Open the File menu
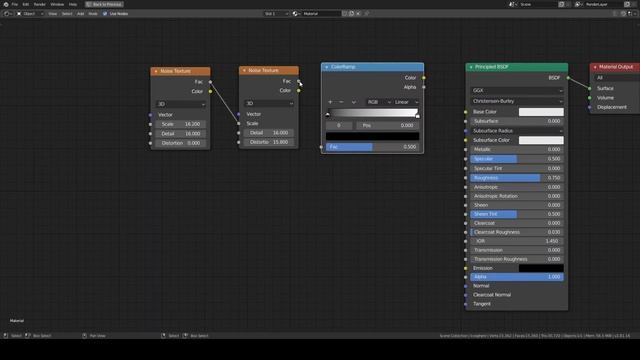Image resolution: width=640 pixels, height=360 pixels. coord(15,4)
